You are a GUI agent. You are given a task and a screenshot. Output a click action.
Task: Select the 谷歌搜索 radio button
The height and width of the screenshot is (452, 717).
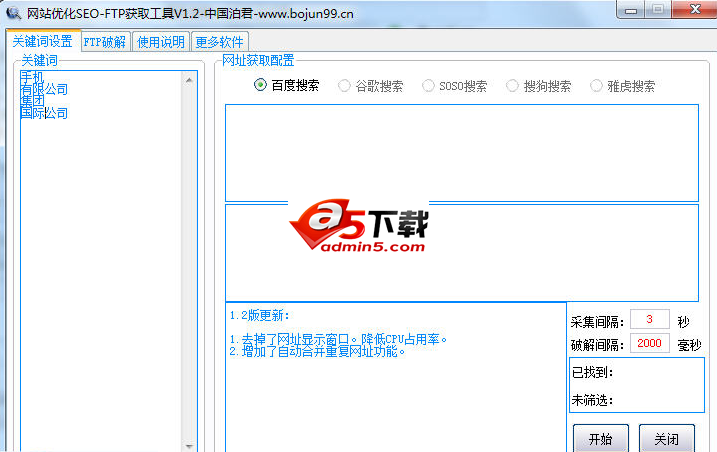pos(370,86)
